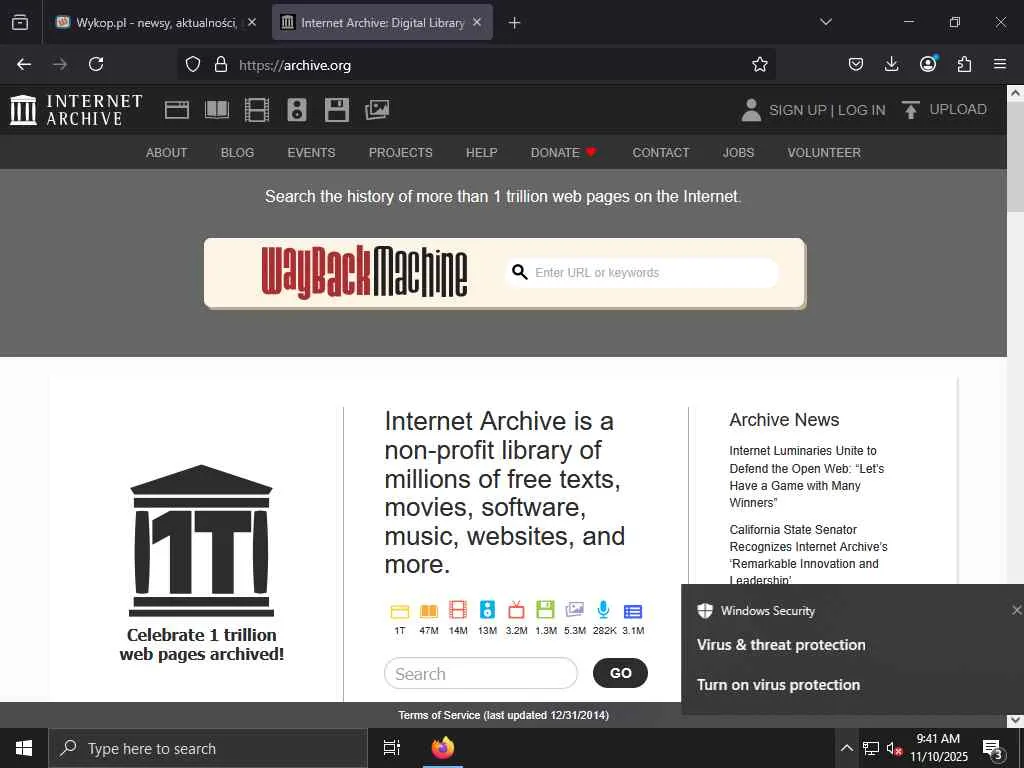
Task: Open the Firefox downloads panel
Action: [891, 64]
